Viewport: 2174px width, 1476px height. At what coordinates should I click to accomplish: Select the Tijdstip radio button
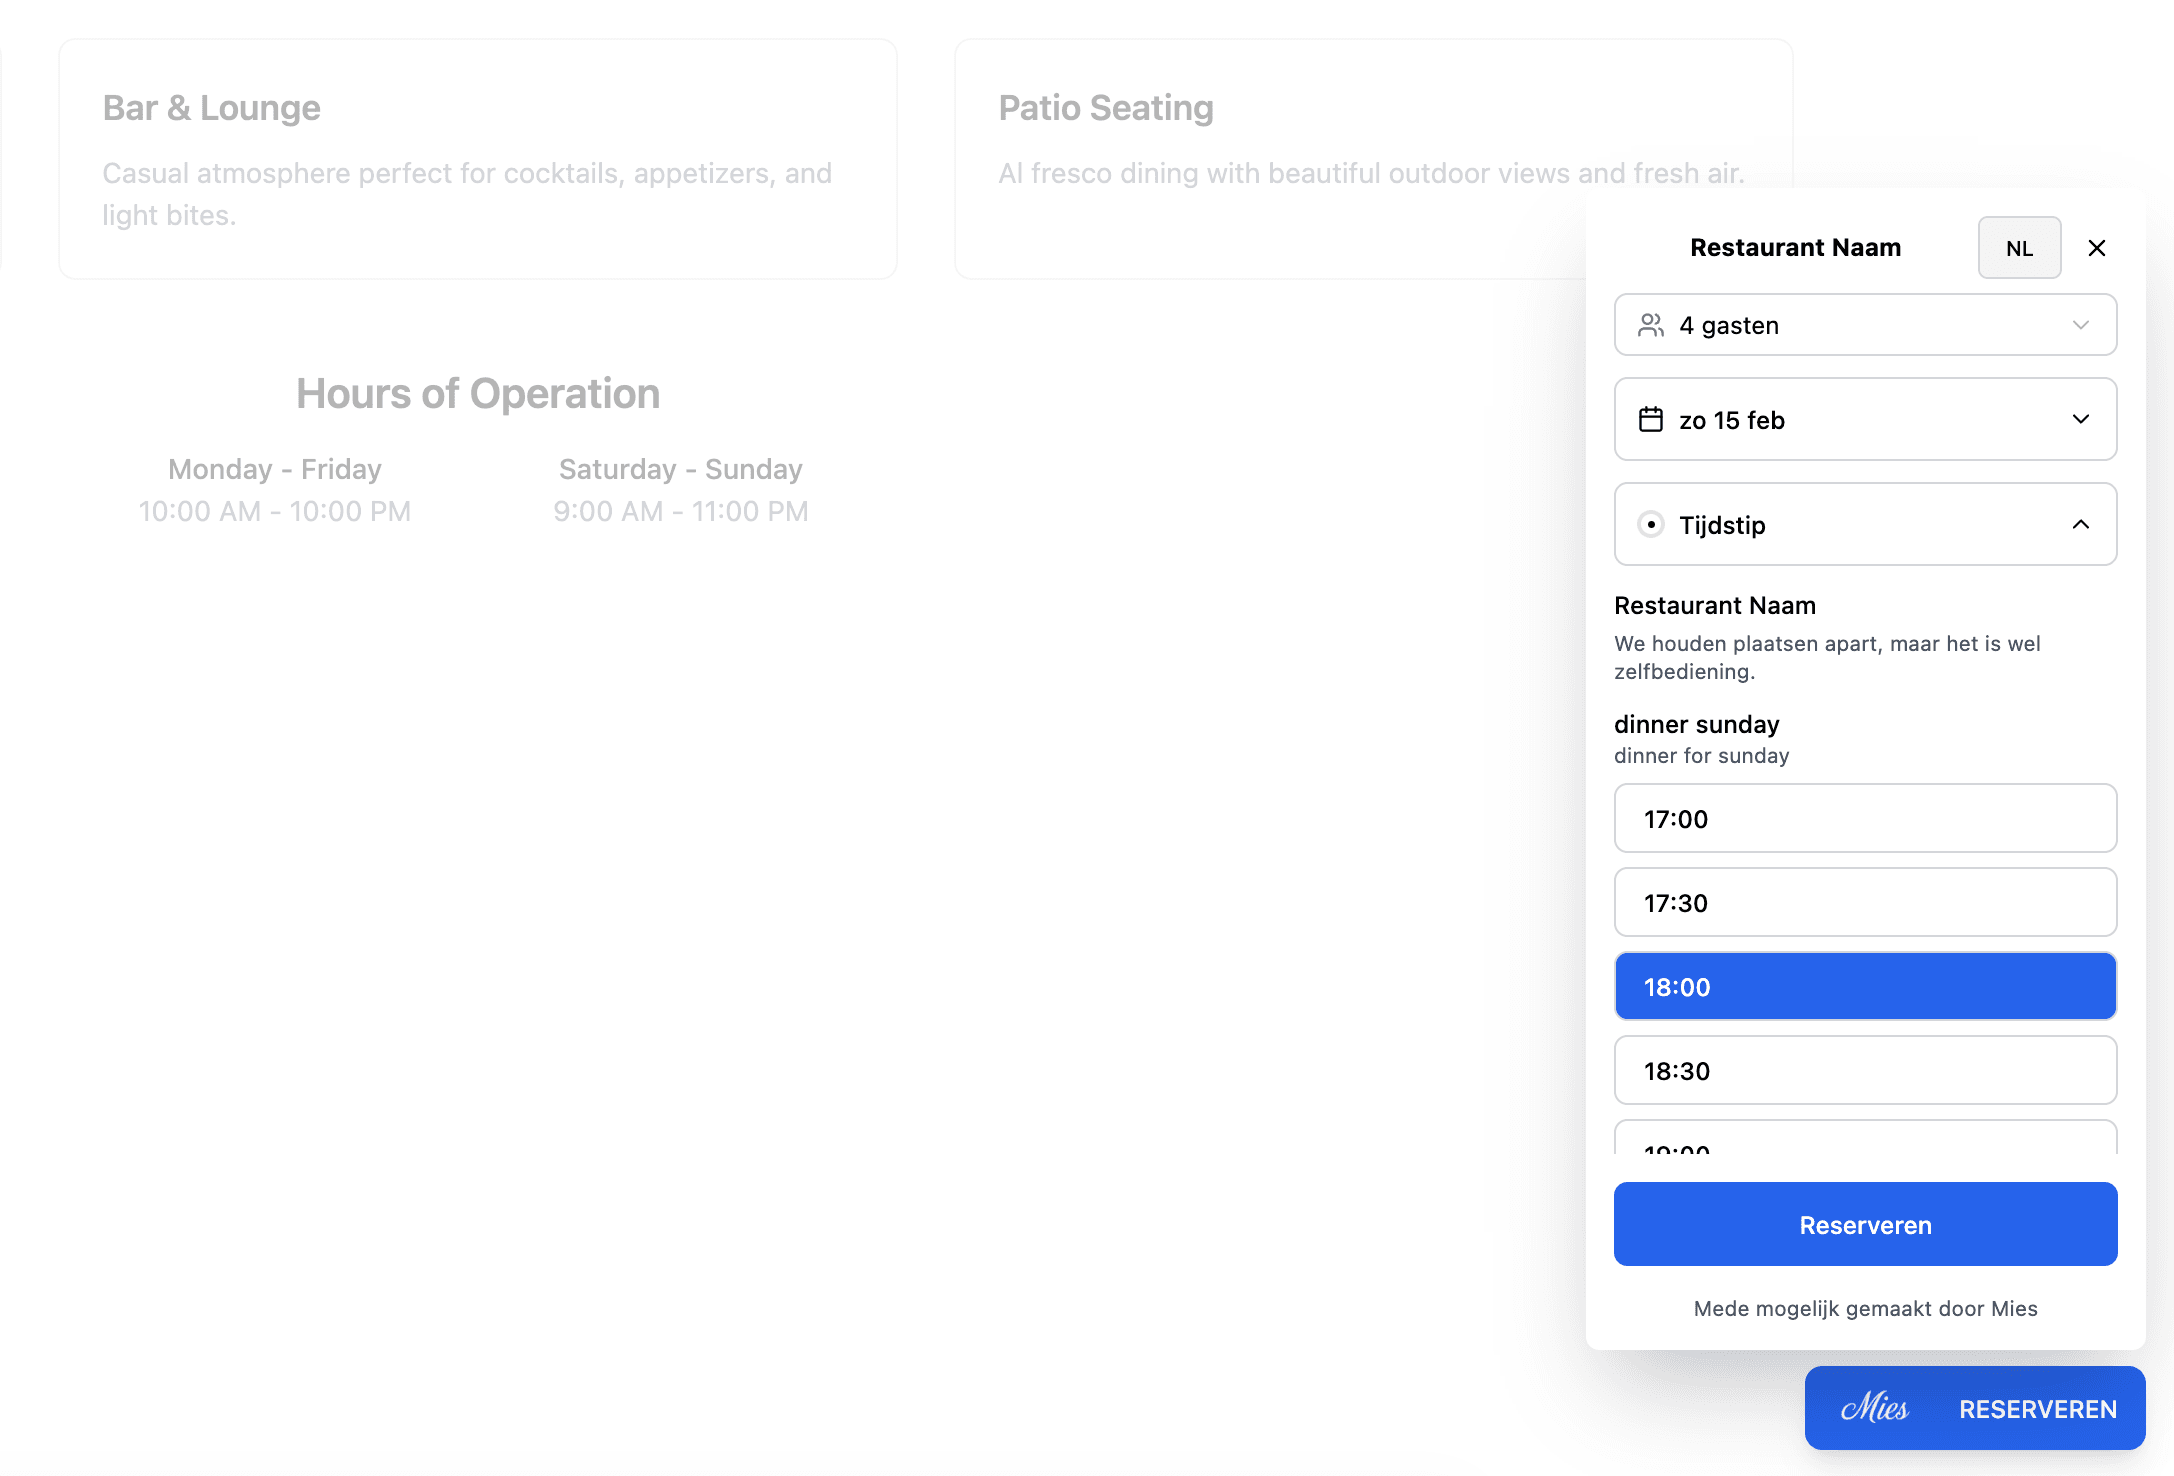click(1651, 524)
